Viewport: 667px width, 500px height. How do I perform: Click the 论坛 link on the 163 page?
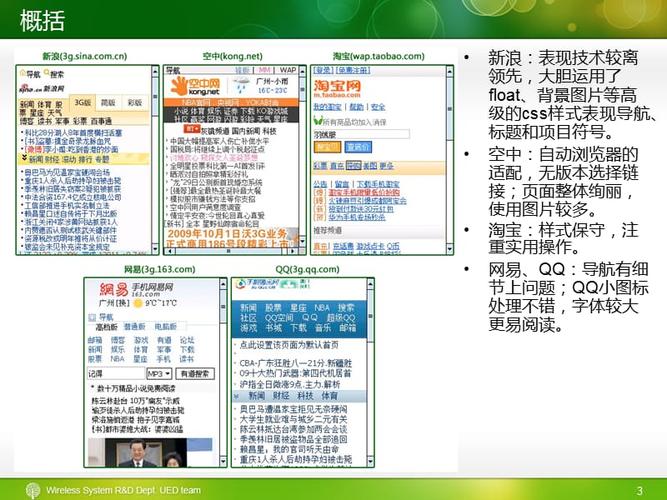tap(187, 340)
